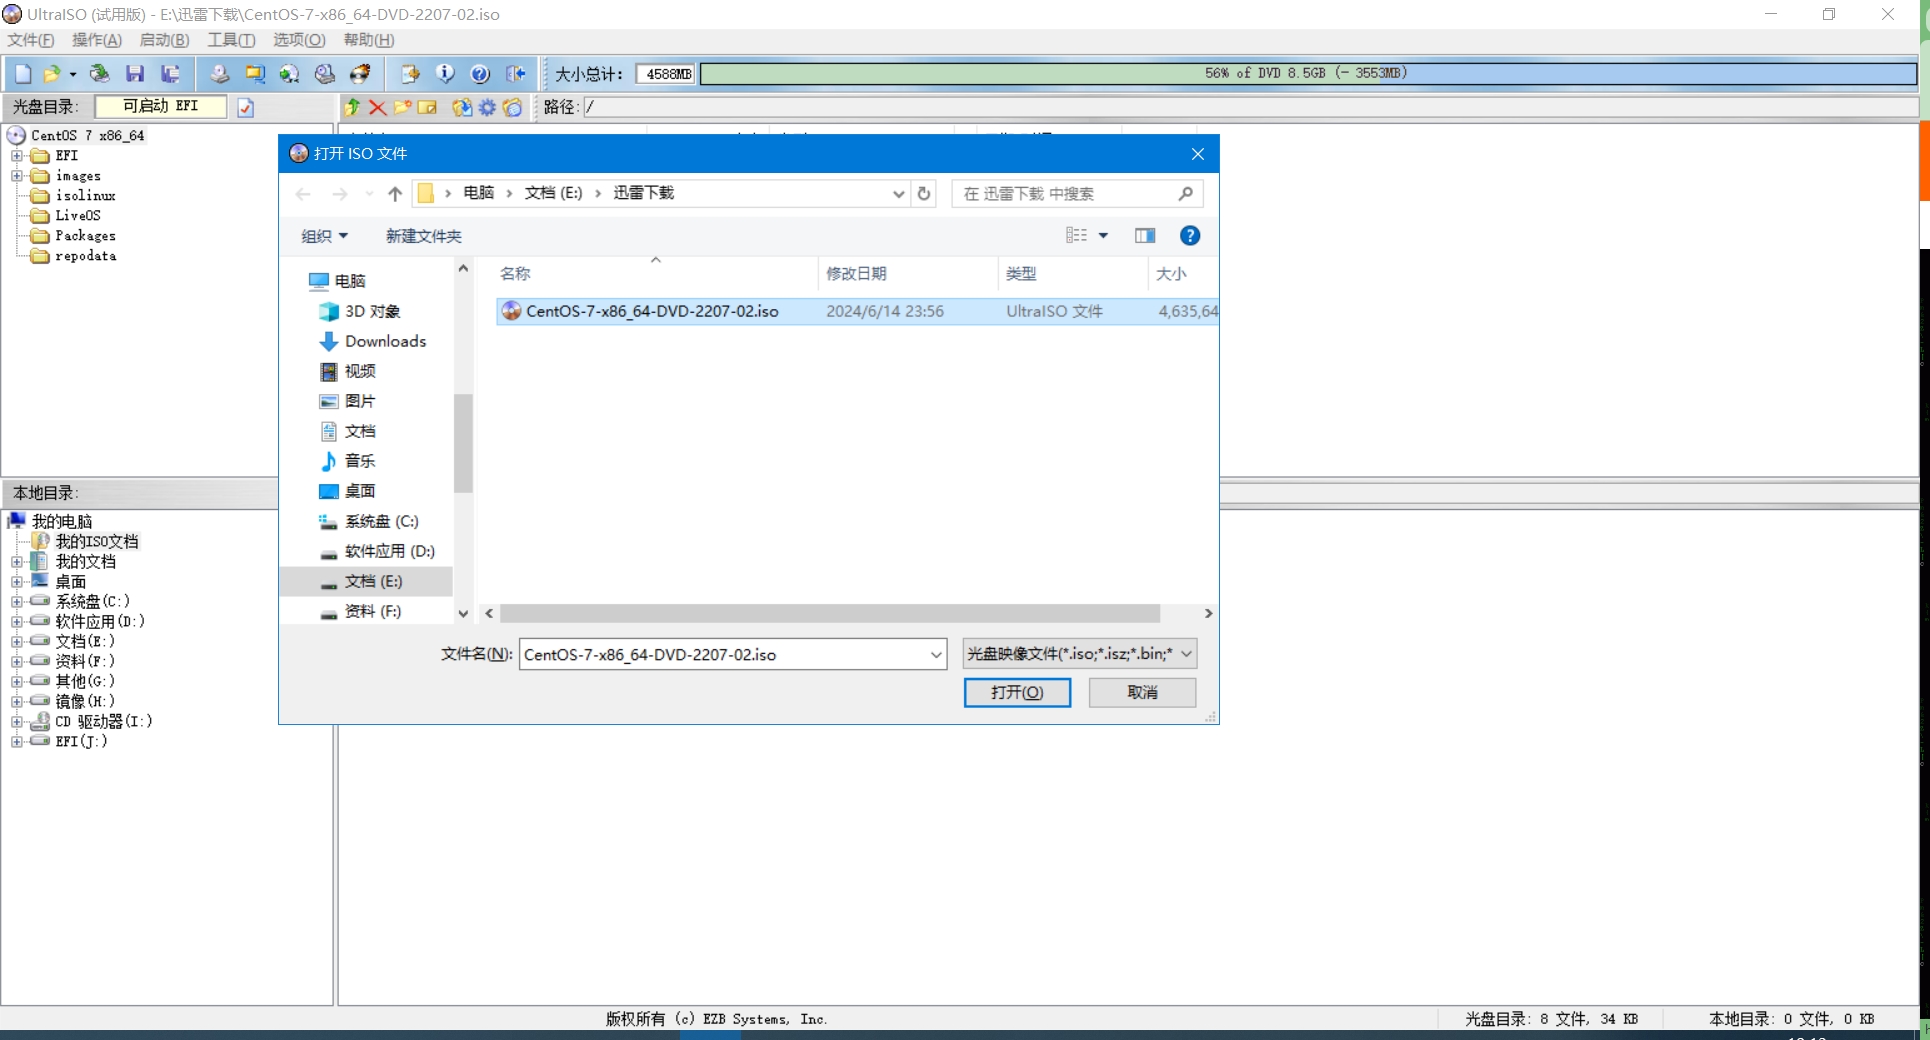Click the file list horizontal scrollbar
The height and width of the screenshot is (1040, 1930).
830,613
